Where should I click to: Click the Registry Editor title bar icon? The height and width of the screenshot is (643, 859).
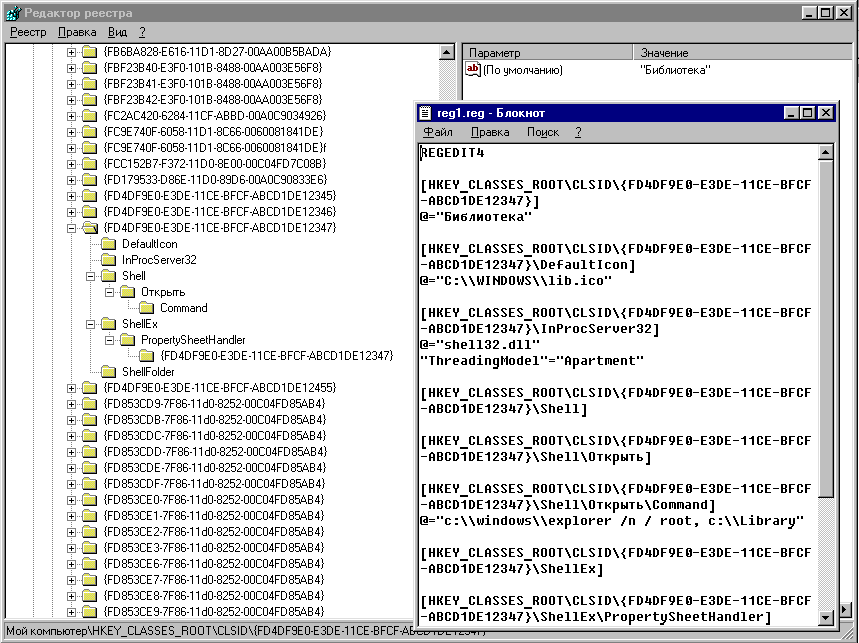(x=13, y=13)
